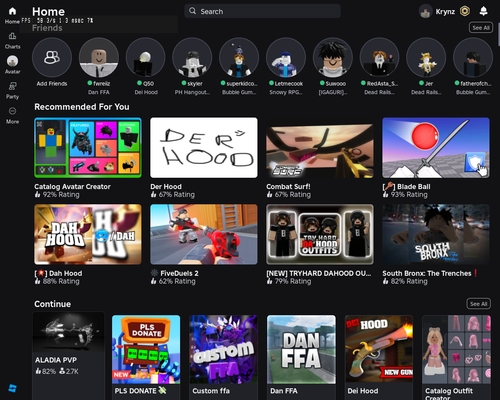Open the Der Hood game thumbnail
Viewport: 500px width, 400px height.
tap(204, 148)
